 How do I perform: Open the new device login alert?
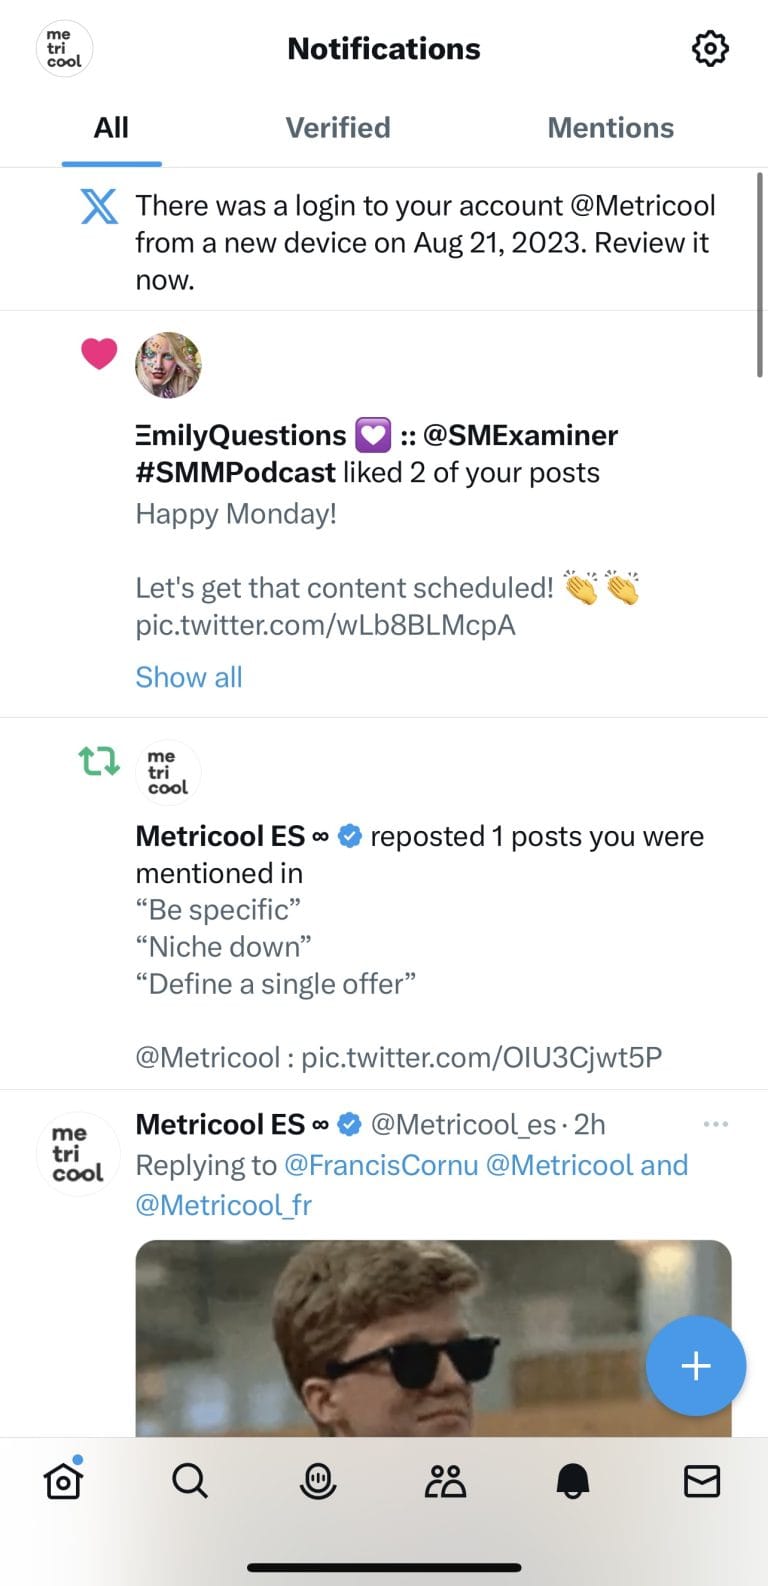[425, 242]
